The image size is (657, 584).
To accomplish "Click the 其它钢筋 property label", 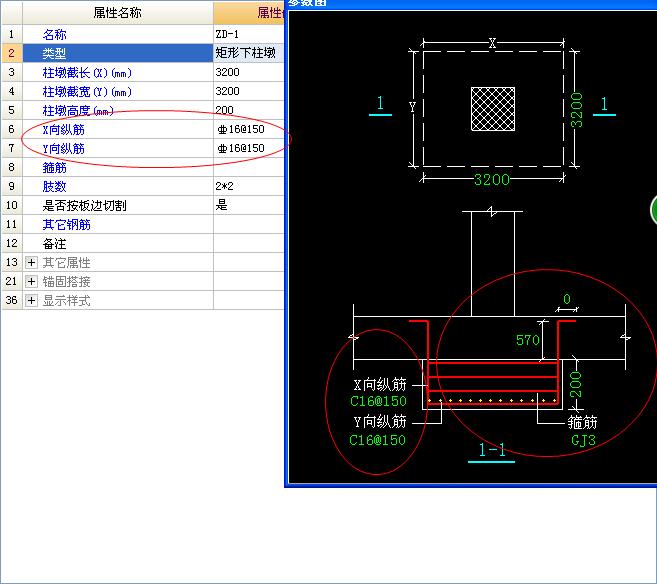I will [x=67, y=225].
